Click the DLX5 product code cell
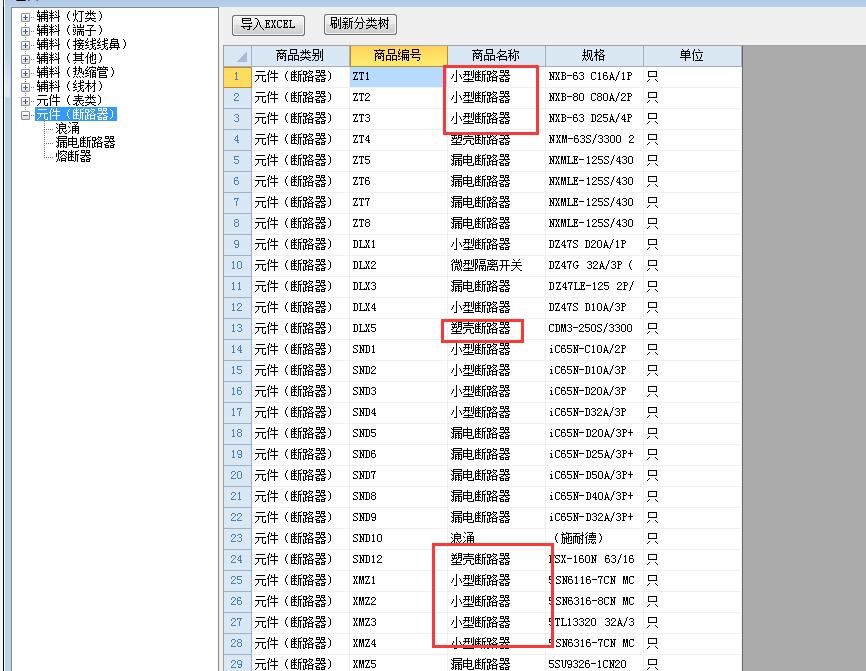Image resolution: width=866 pixels, height=671 pixels. [x=398, y=328]
